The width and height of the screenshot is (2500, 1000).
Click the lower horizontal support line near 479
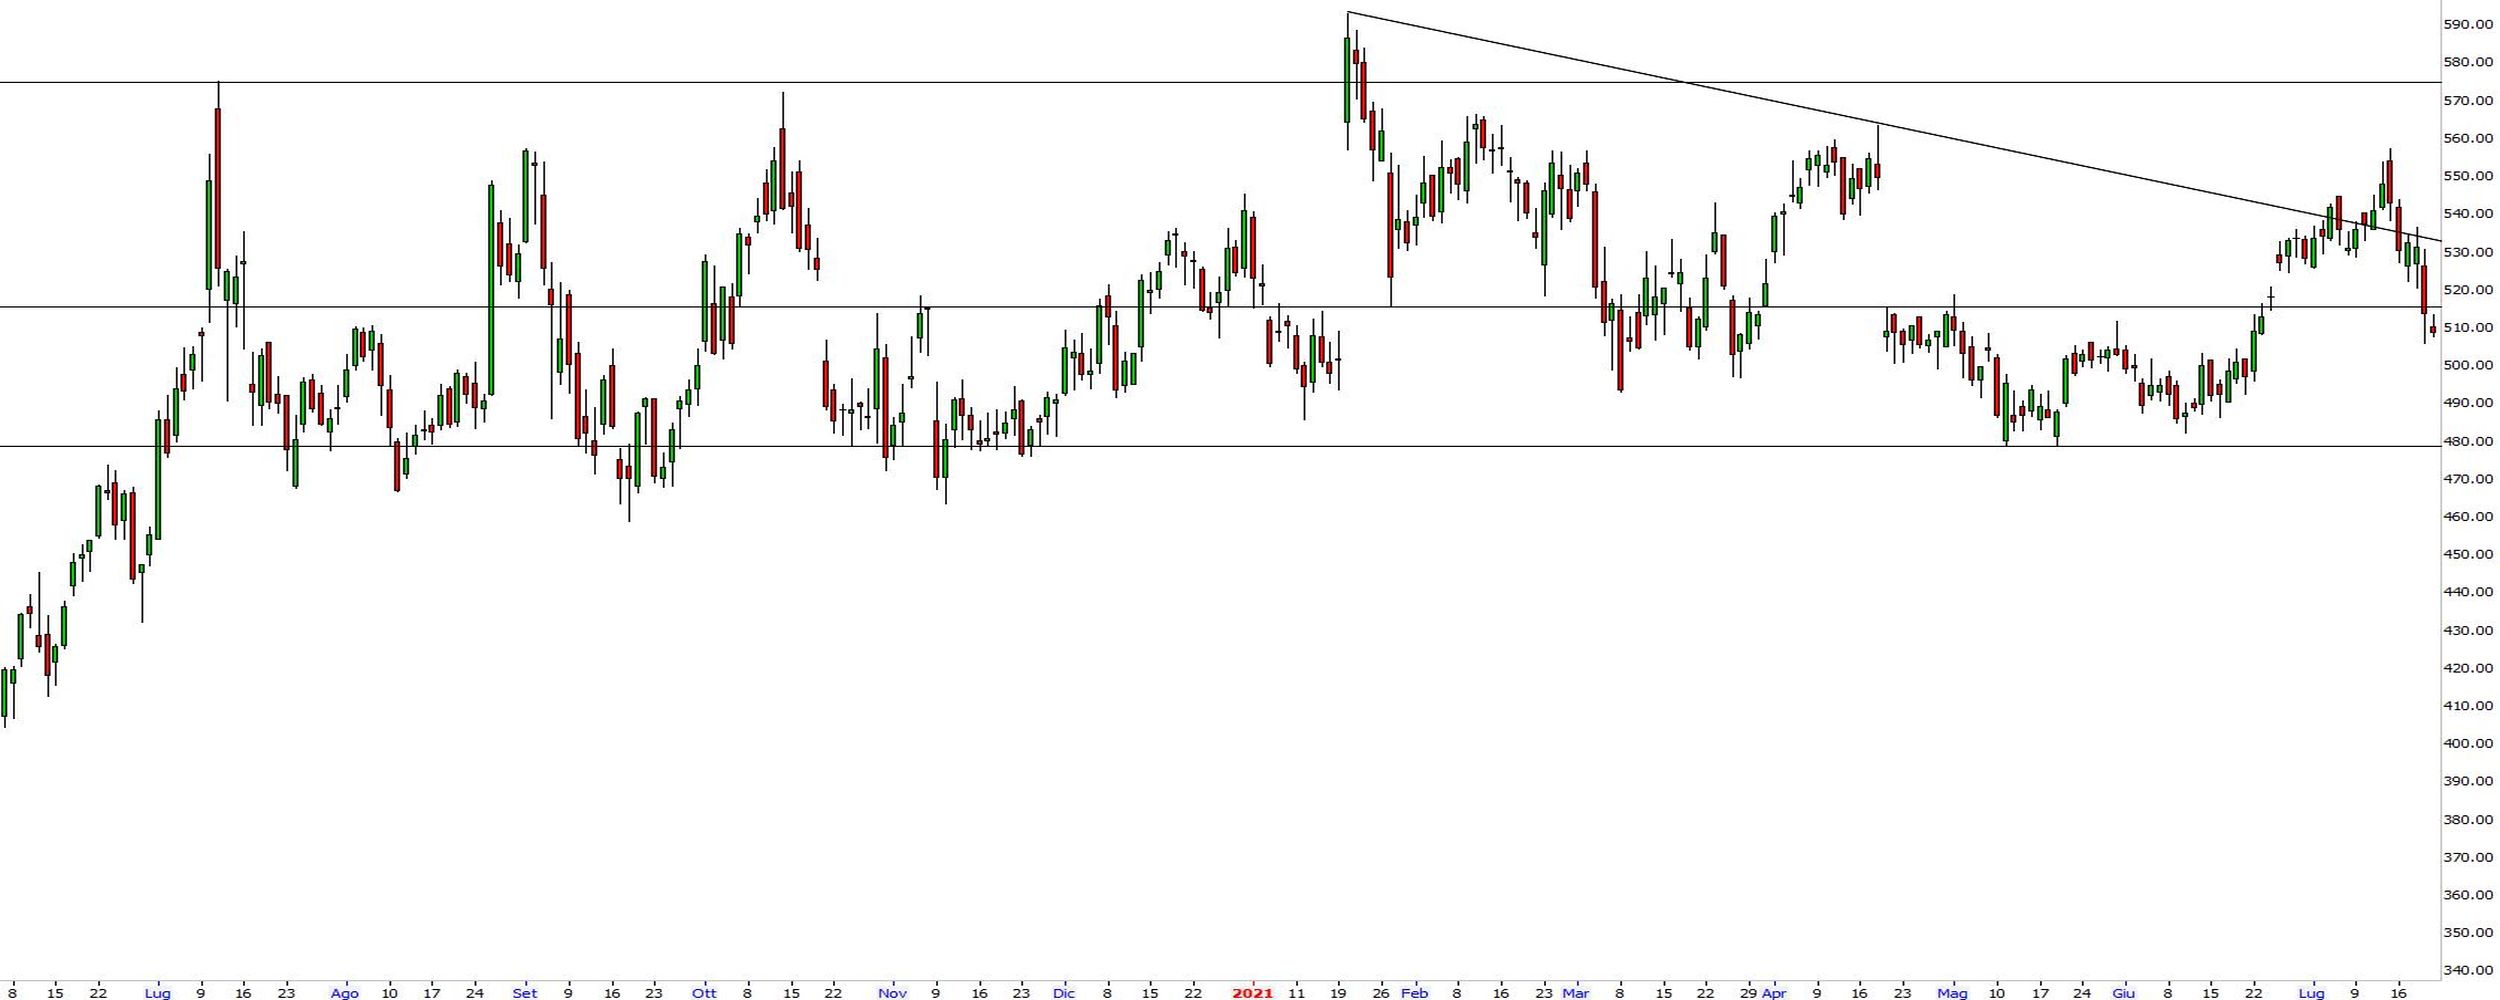tap(1500, 446)
